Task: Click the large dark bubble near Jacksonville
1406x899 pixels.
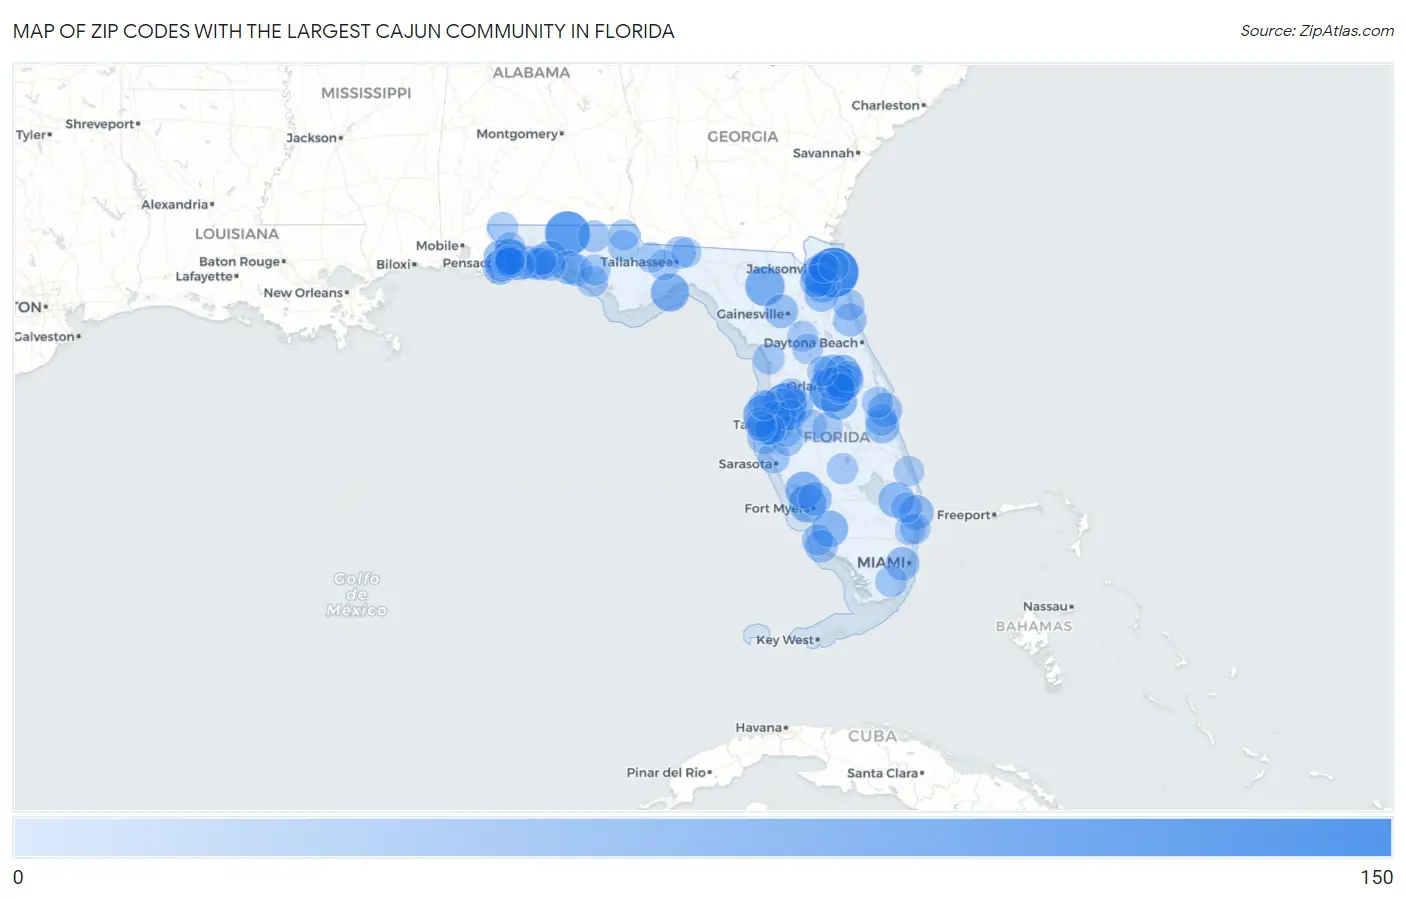Action: (832, 272)
